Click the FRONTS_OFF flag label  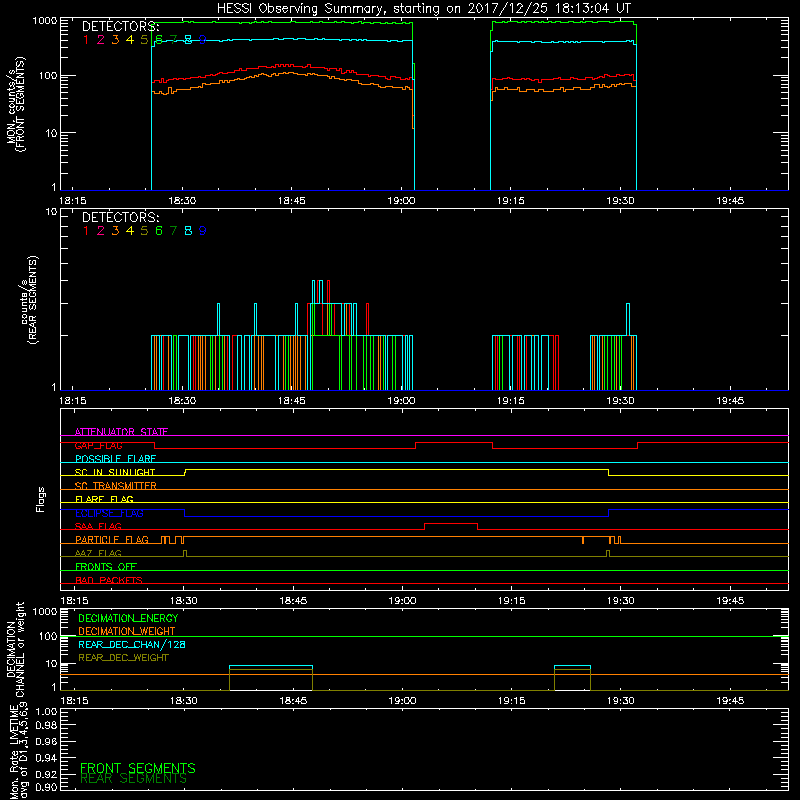tap(106, 566)
